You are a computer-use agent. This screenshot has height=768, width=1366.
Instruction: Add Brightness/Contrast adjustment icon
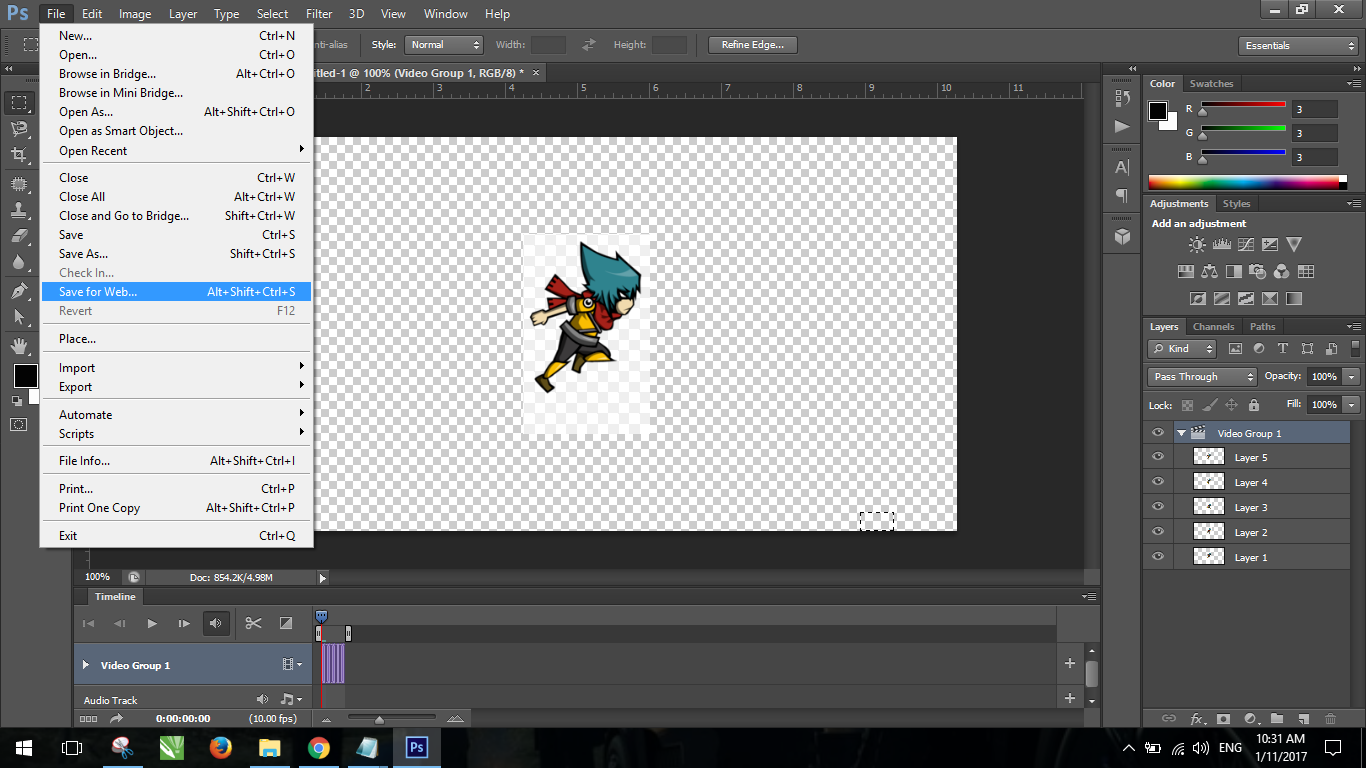pos(1197,244)
